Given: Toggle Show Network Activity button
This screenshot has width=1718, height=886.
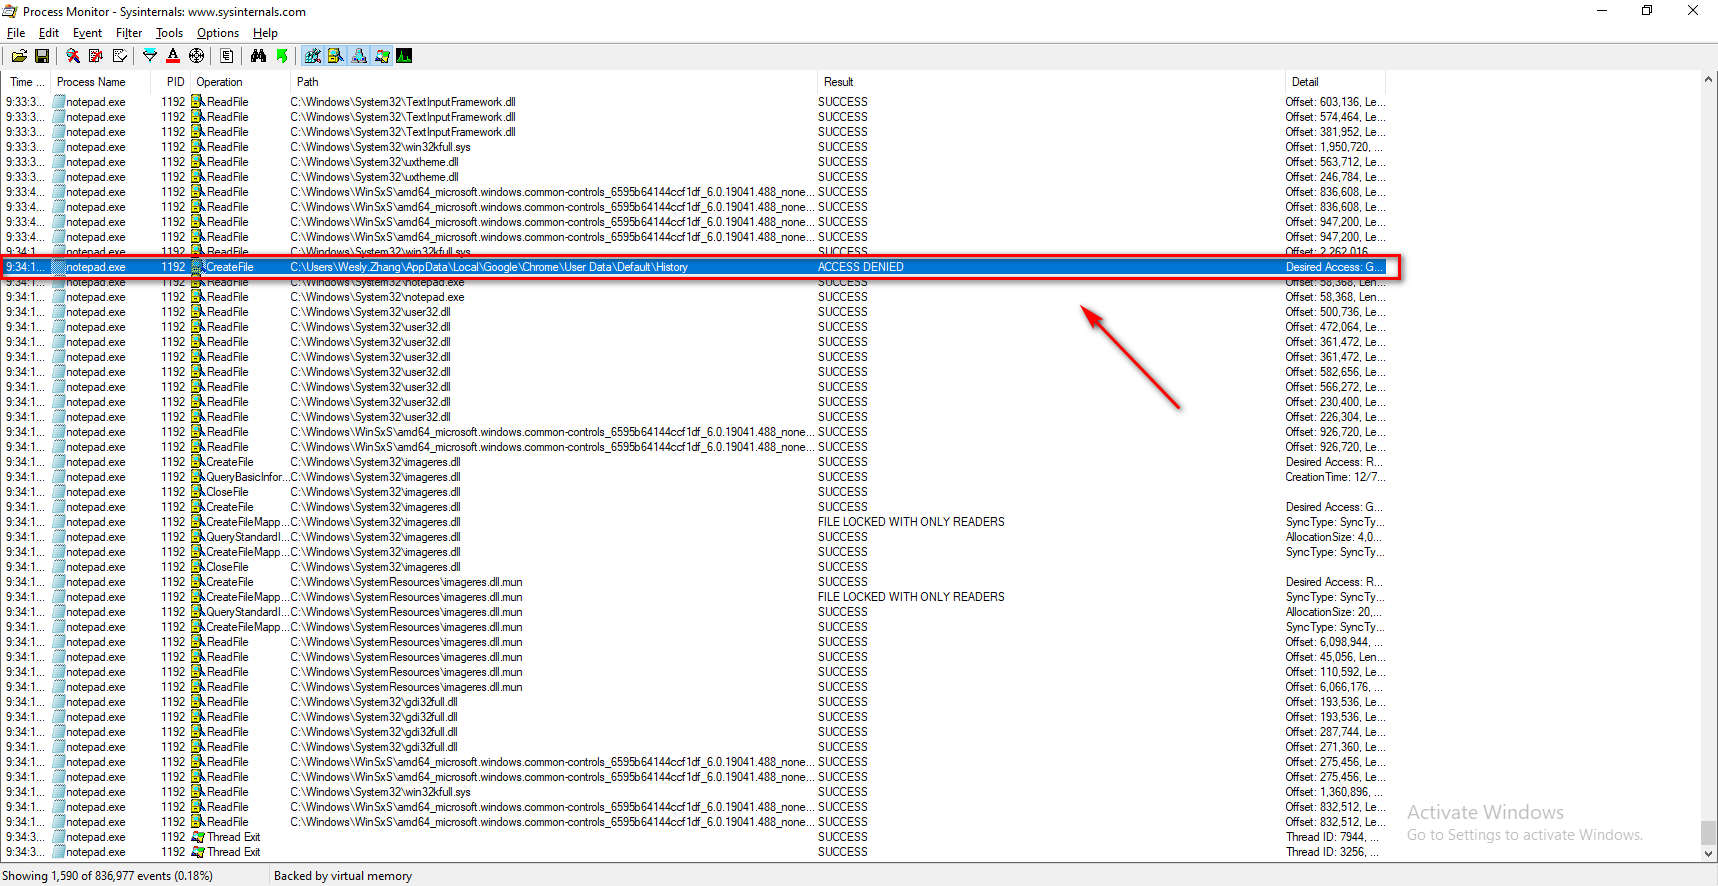Looking at the screenshot, I should click(359, 56).
